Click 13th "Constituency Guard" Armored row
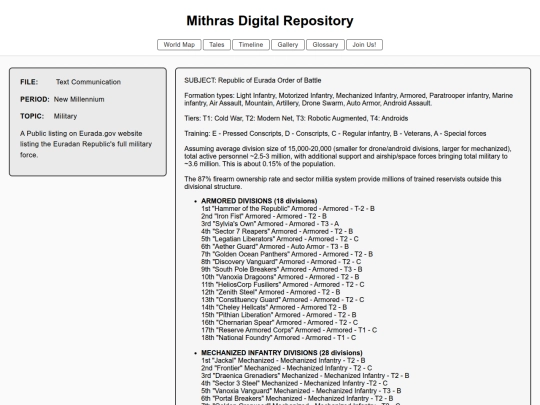The width and height of the screenshot is (540, 405). pos(282,300)
